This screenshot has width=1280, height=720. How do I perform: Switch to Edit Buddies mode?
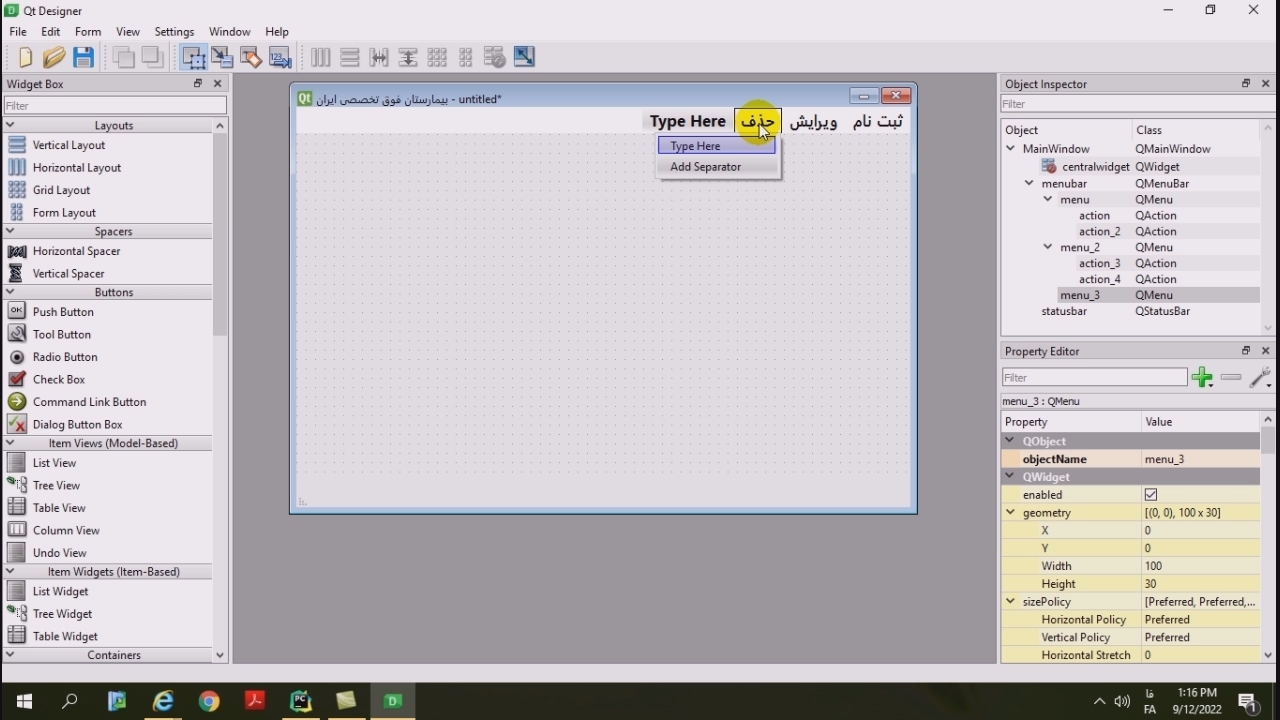[x=251, y=58]
